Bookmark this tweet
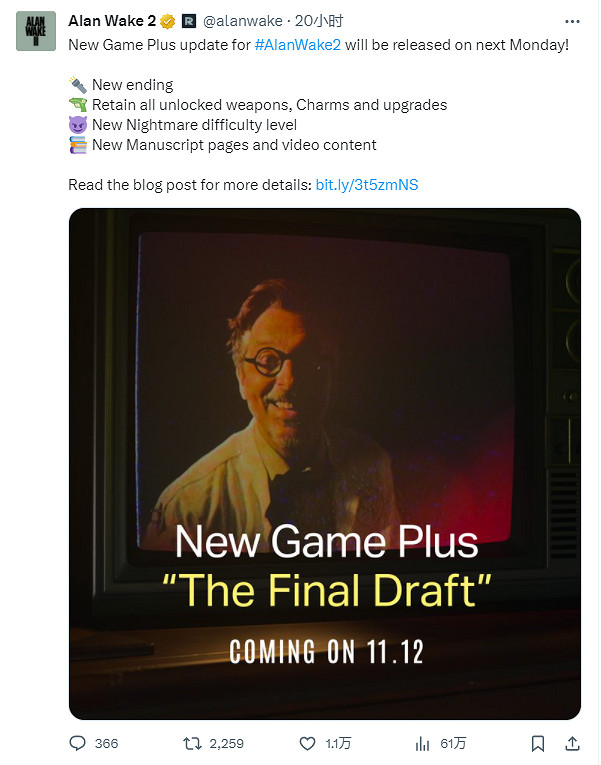Viewport: 601px width, 765px height. tap(538, 744)
